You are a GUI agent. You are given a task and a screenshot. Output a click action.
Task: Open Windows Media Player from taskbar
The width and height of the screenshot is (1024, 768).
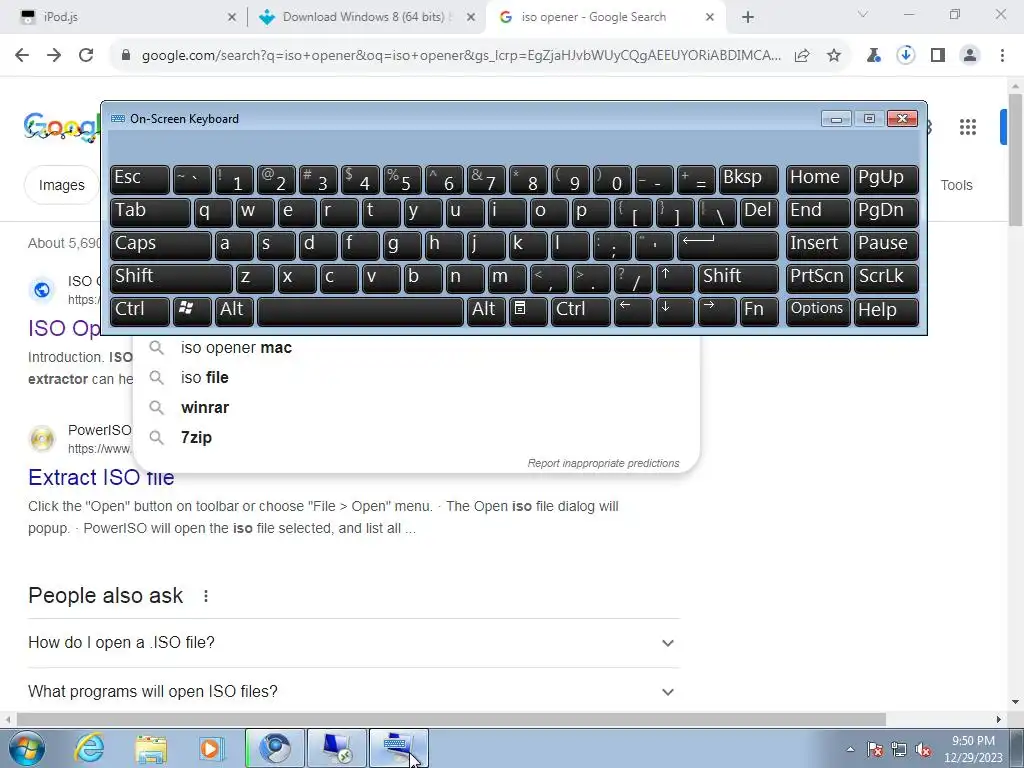tap(212, 748)
